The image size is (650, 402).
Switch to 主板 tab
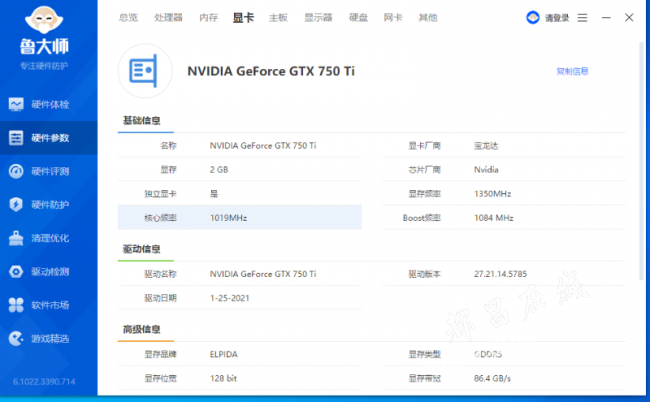pos(278,17)
